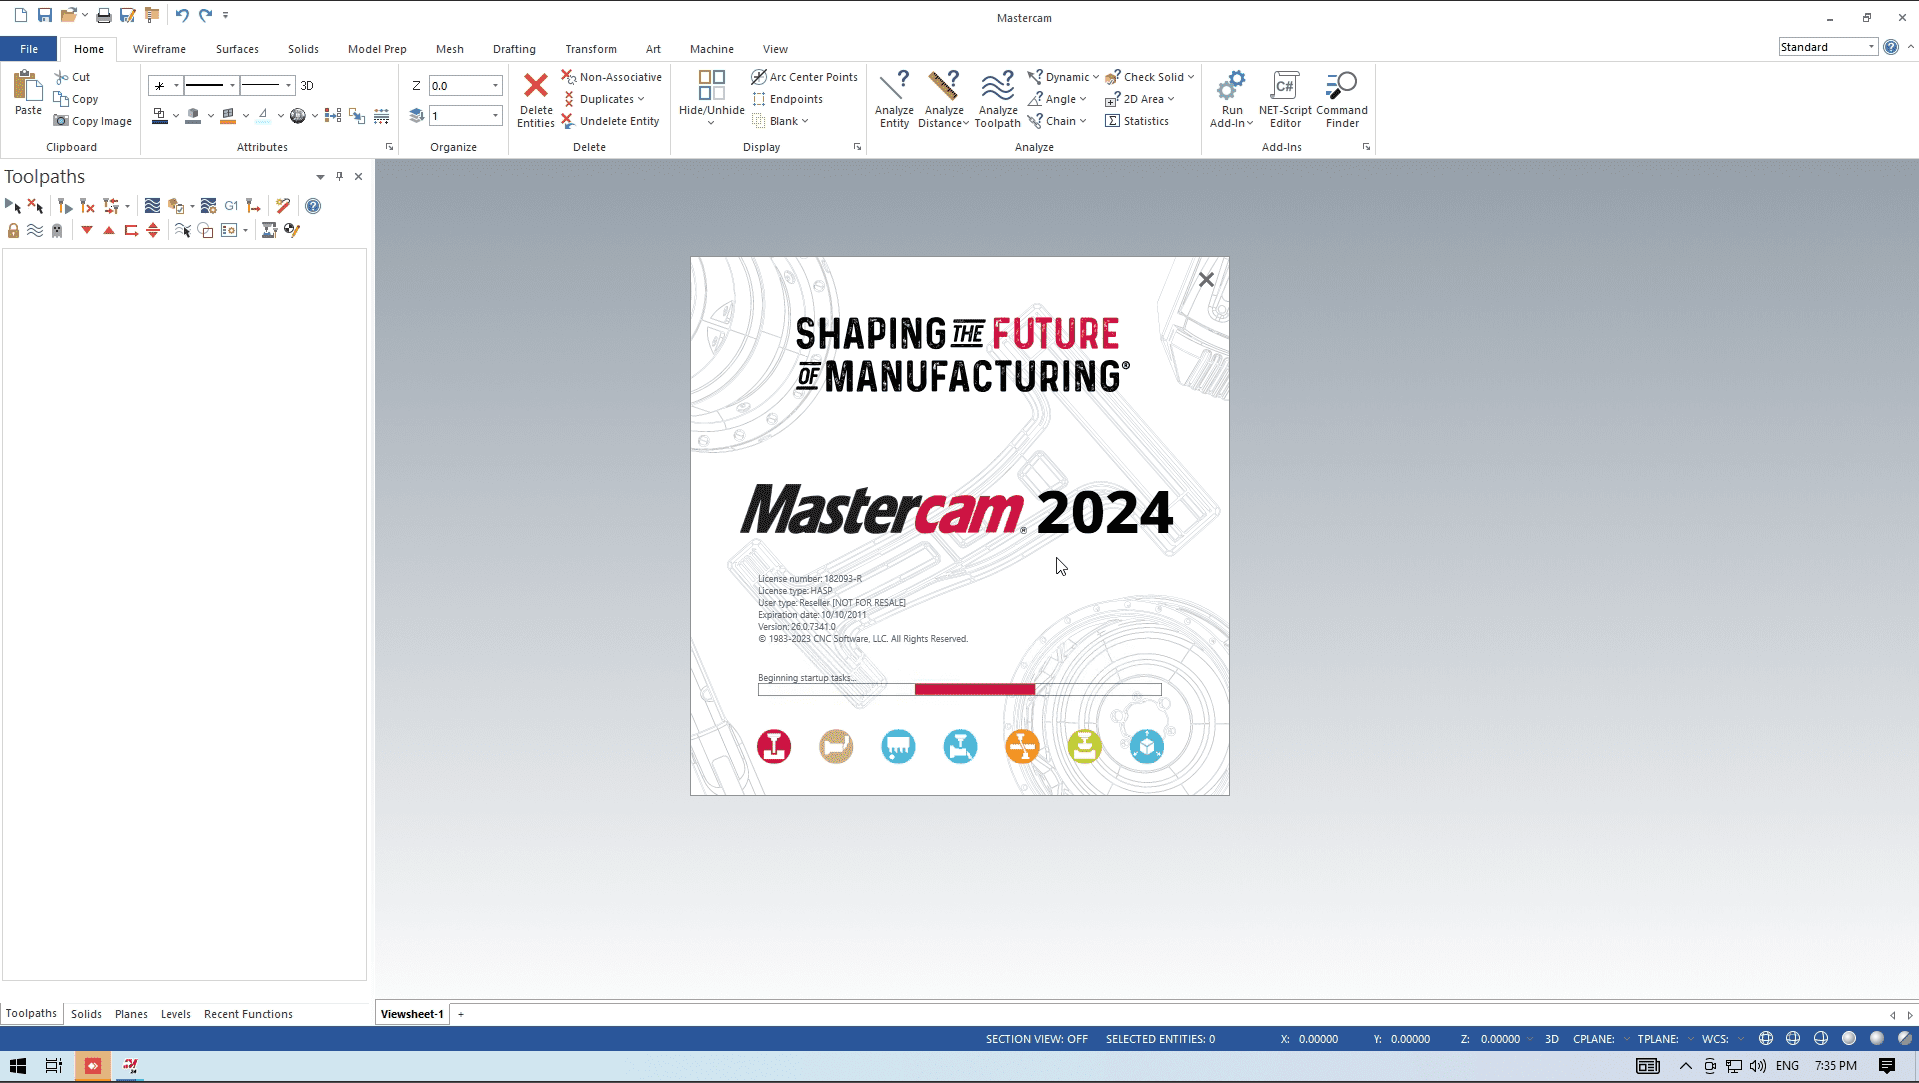Click the Analyze Entity tool
The image size is (1919, 1083).
click(x=893, y=99)
